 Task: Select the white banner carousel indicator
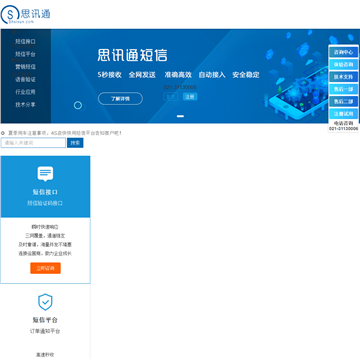coord(180,116)
